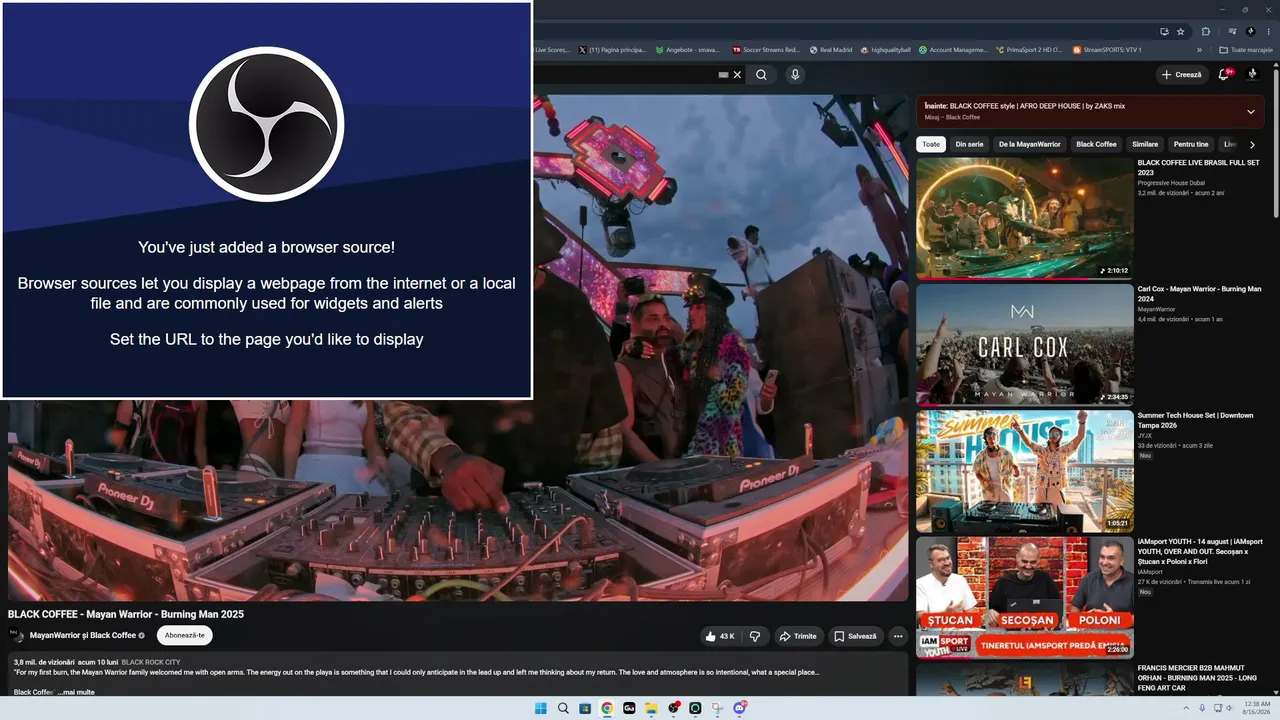The height and width of the screenshot is (720, 1280).
Task: Open the 'PrimaSport 2 HD O...' bookmark
Action: pos(1029,49)
